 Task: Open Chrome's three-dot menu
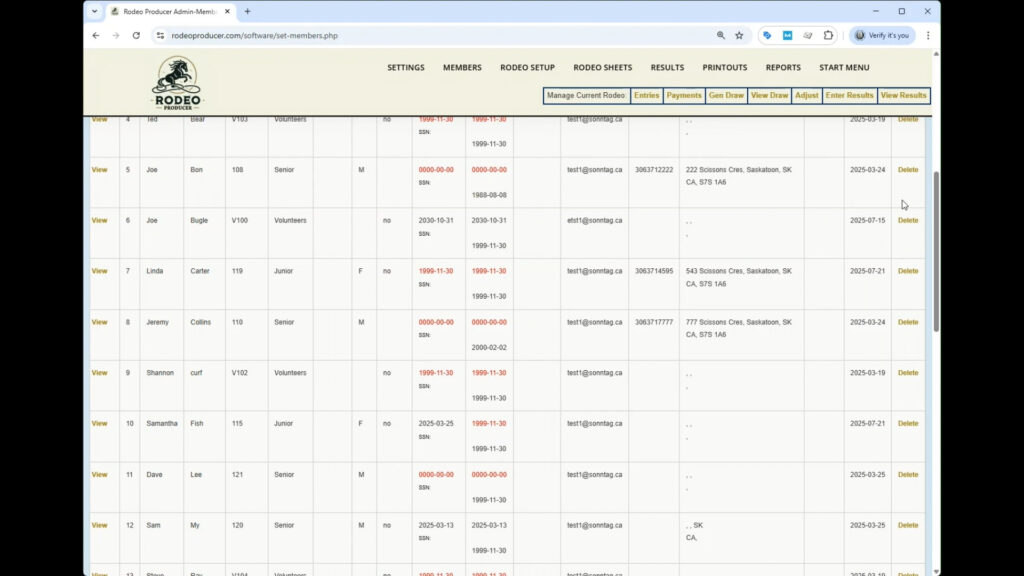[x=927, y=35]
